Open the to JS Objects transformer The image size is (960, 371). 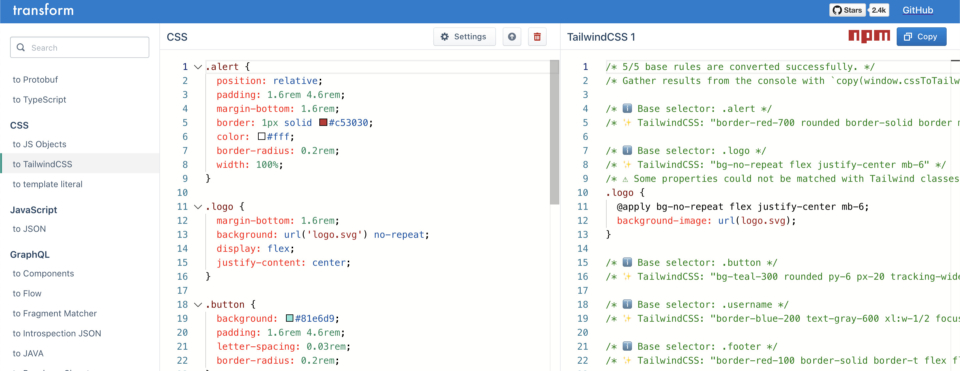39,144
